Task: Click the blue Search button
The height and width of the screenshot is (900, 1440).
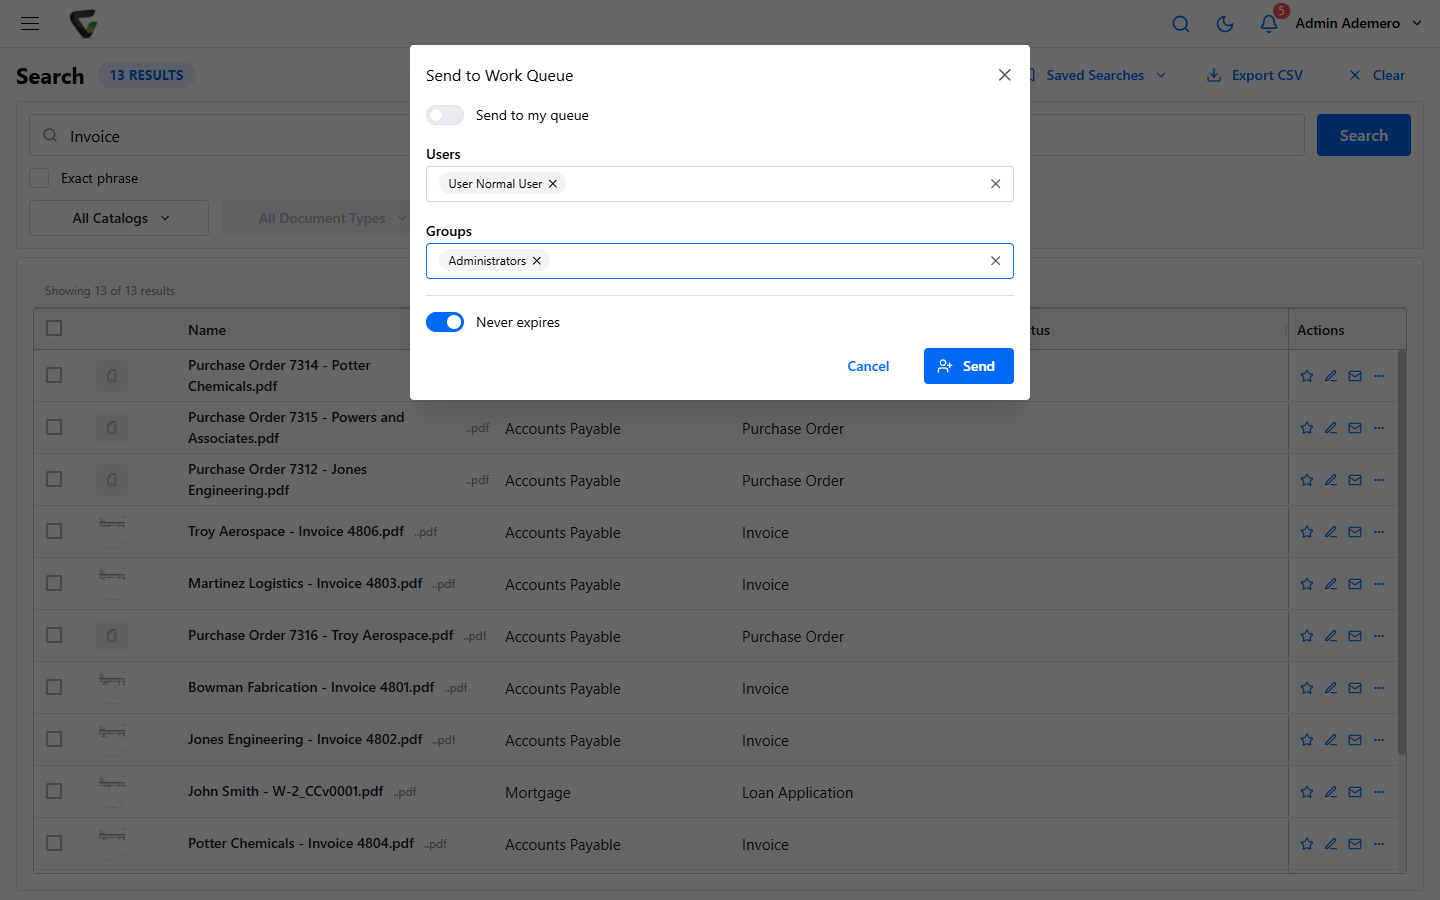Action: point(1363,135)
